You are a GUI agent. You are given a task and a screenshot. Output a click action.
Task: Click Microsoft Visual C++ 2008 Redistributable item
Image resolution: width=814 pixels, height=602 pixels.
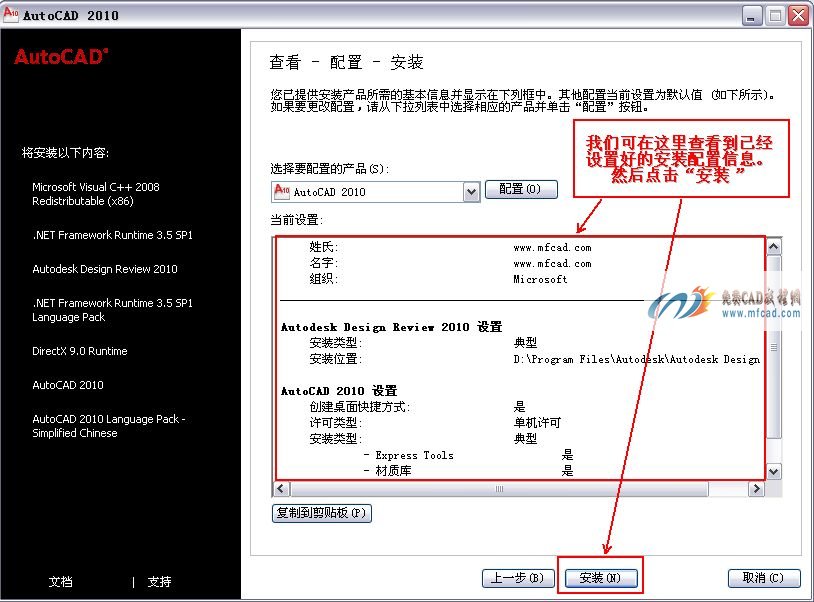click(96, 194)
